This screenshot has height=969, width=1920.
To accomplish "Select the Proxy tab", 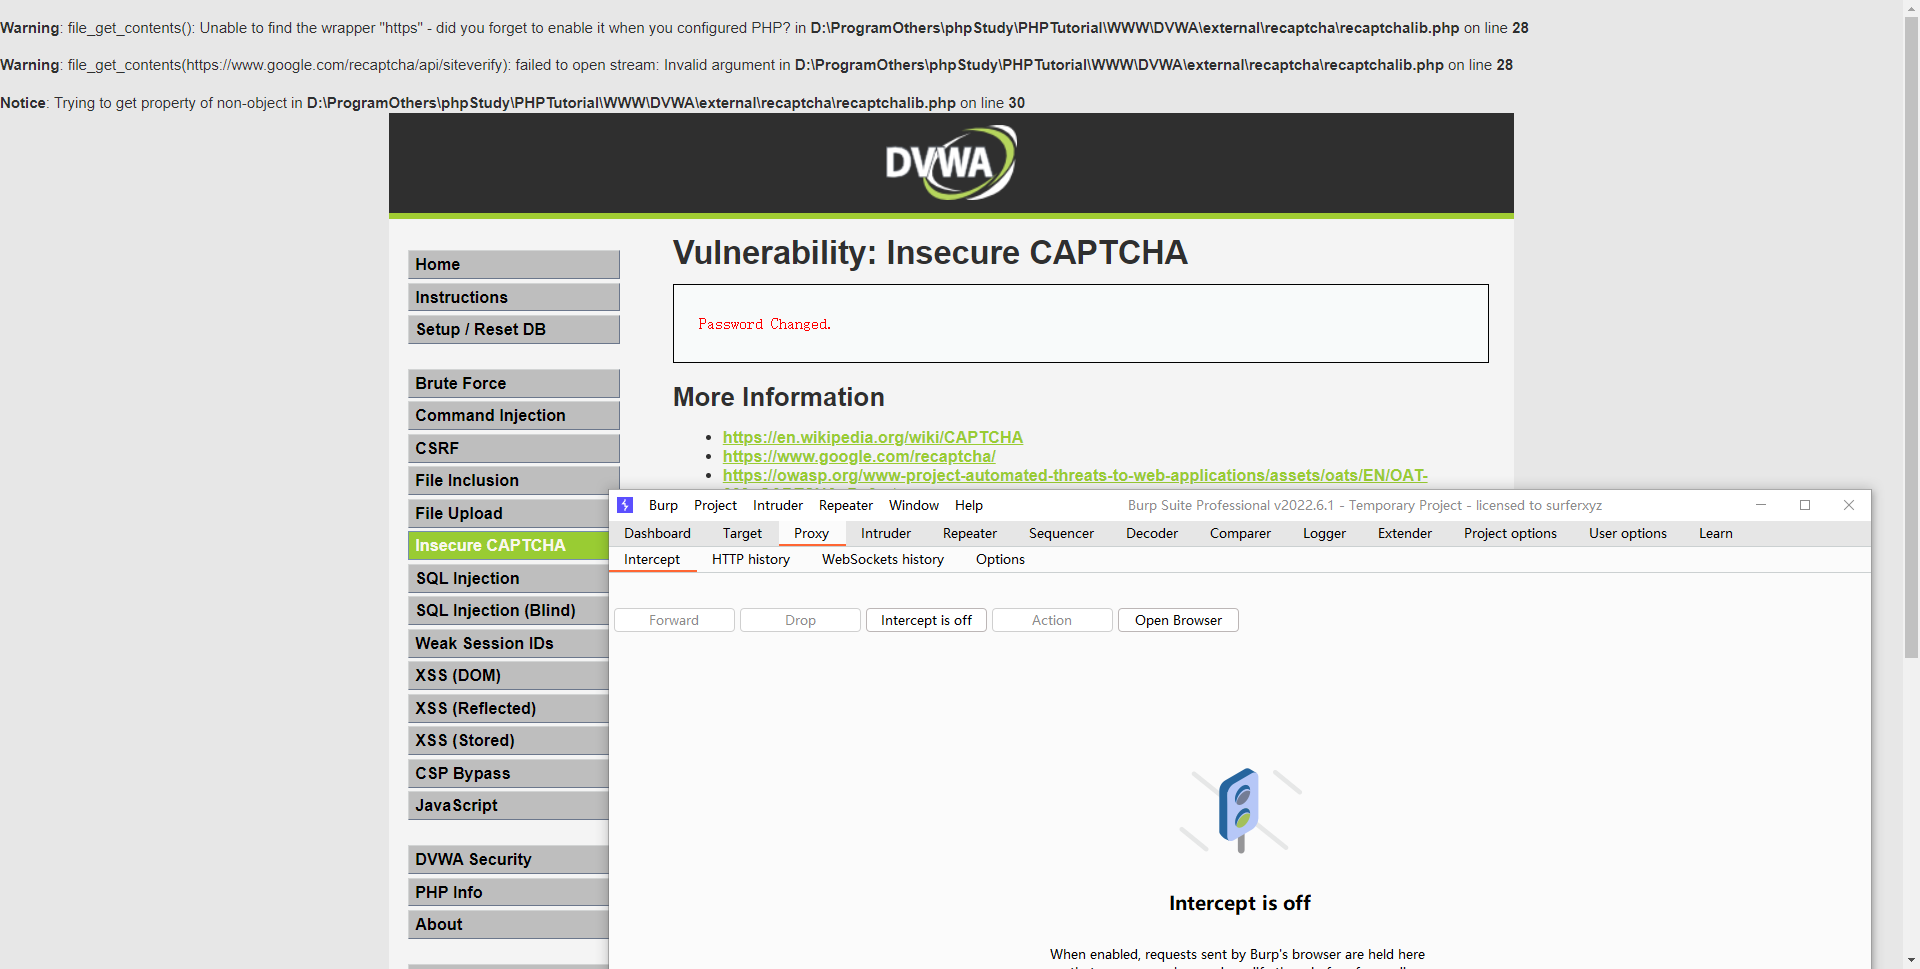I will tap(811, 533).
